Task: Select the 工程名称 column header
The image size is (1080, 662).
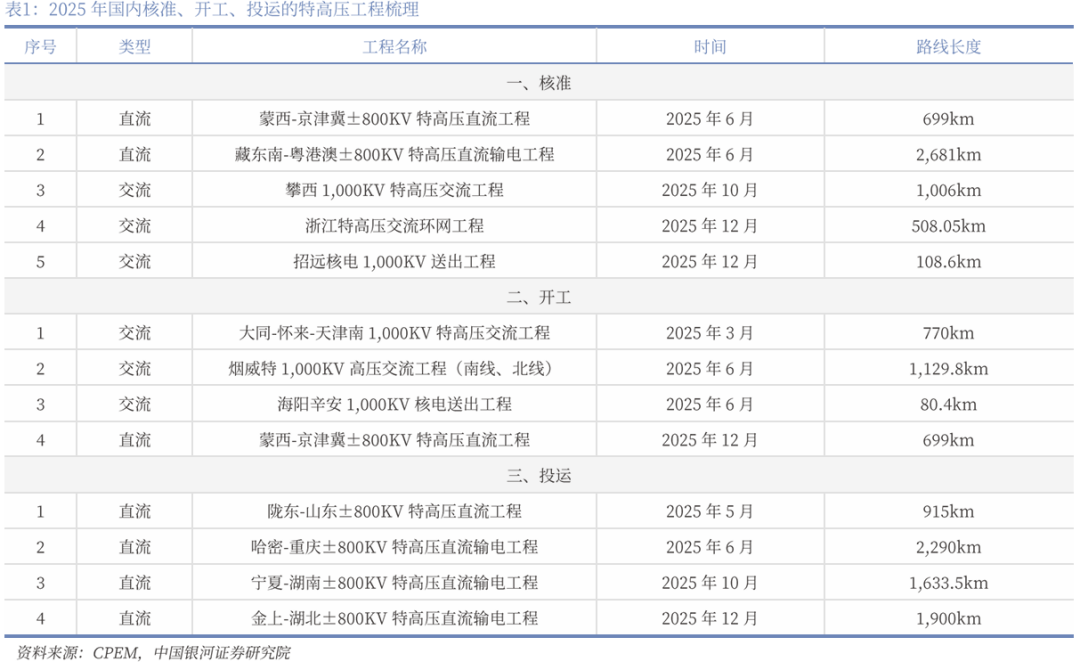Action: (x=394, y=47)
